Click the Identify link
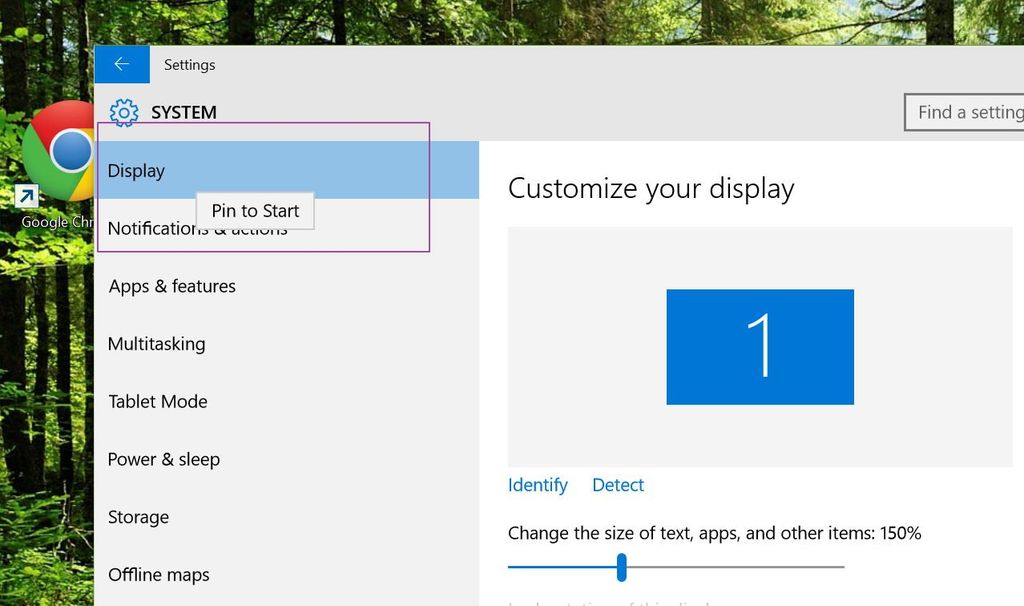The image size is (1024, 606). 537,485
